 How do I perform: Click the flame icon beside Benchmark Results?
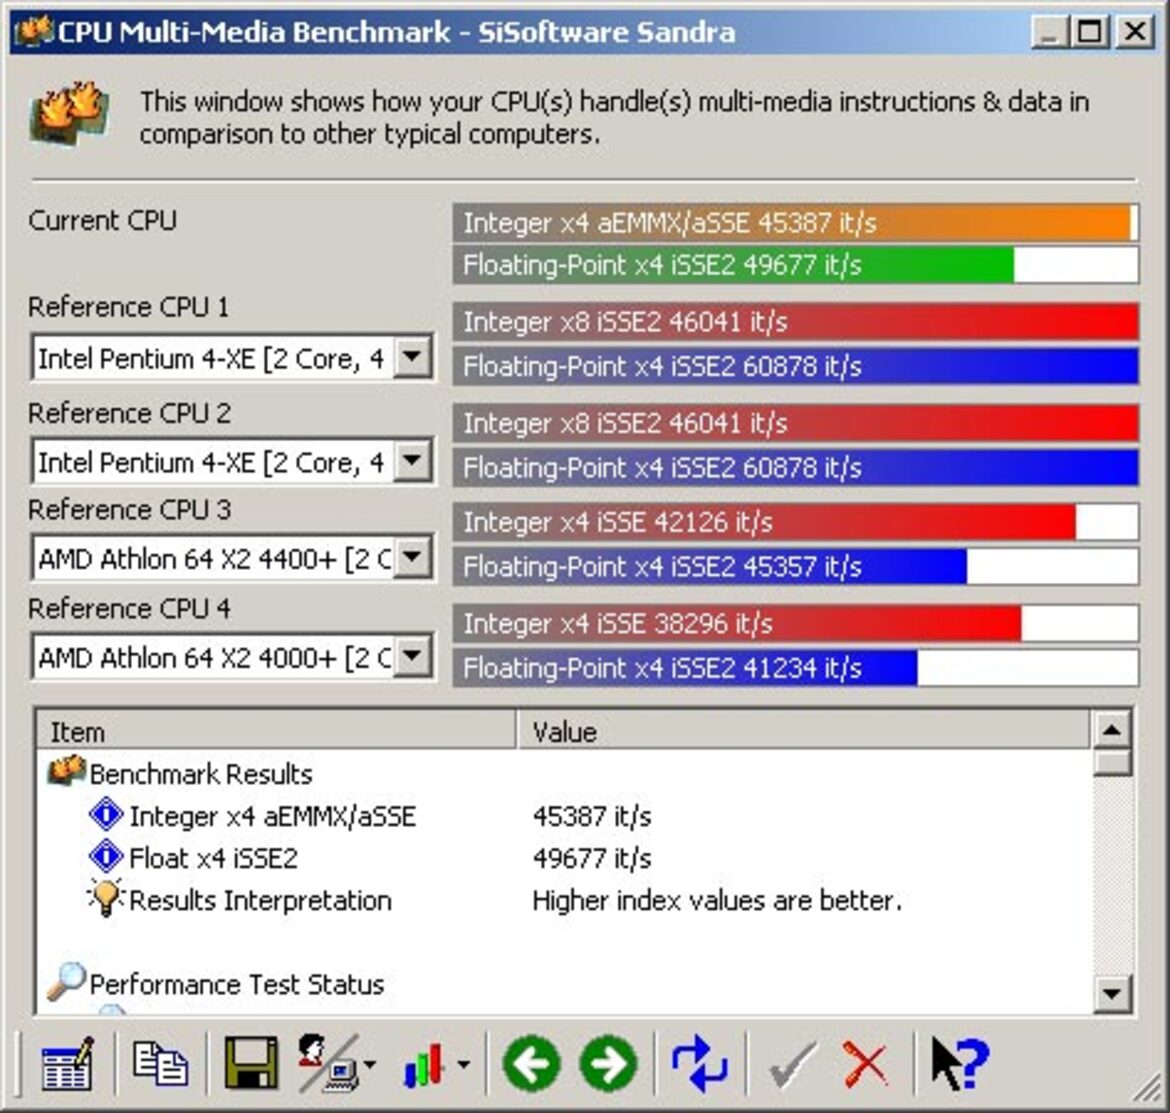(x=66, y=771)
